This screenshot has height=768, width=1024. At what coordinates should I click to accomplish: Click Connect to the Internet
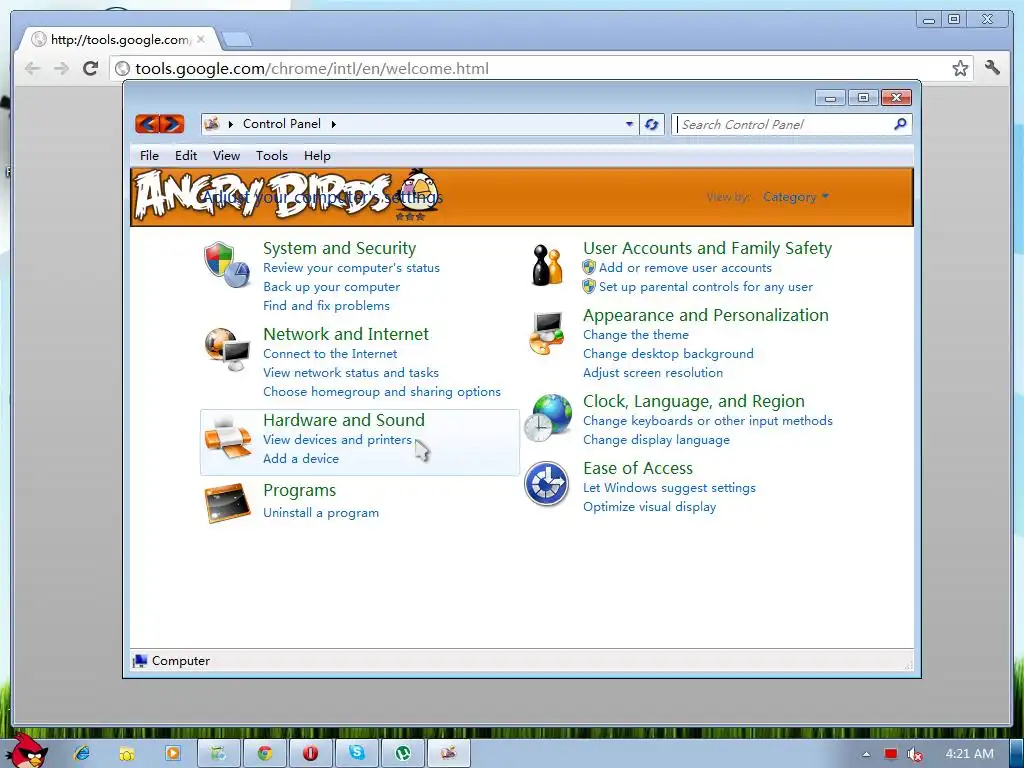330,353
